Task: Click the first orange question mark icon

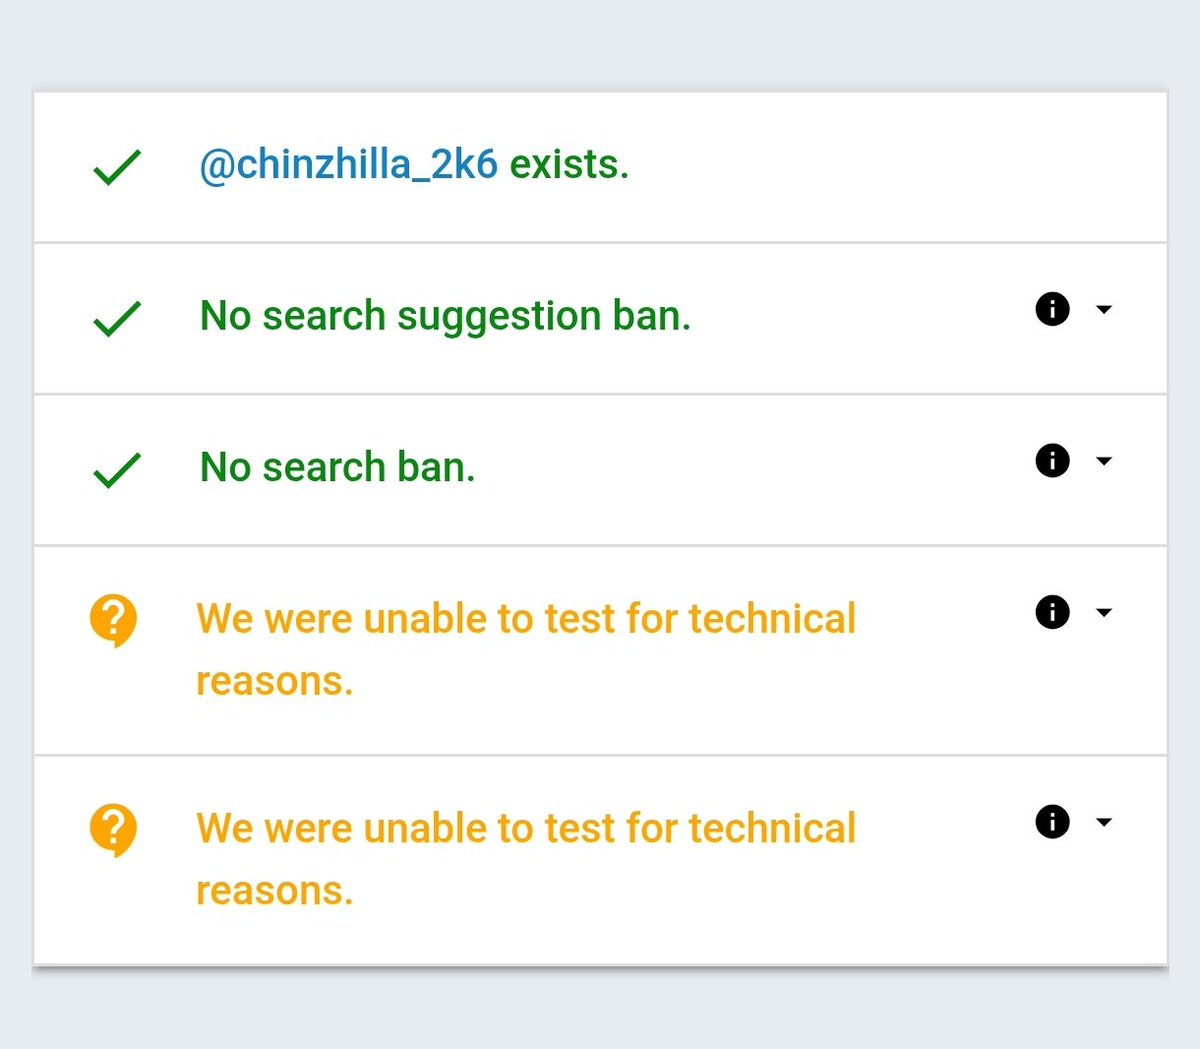Action: (113, 620)
